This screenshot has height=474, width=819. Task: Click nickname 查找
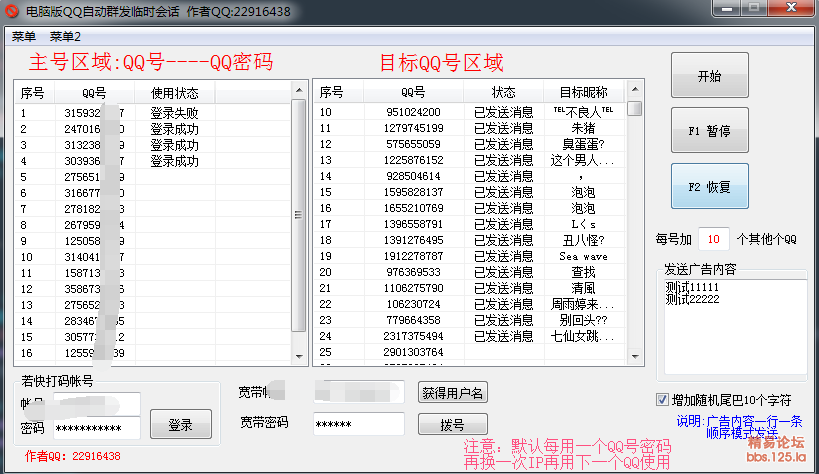click(583, 272)
